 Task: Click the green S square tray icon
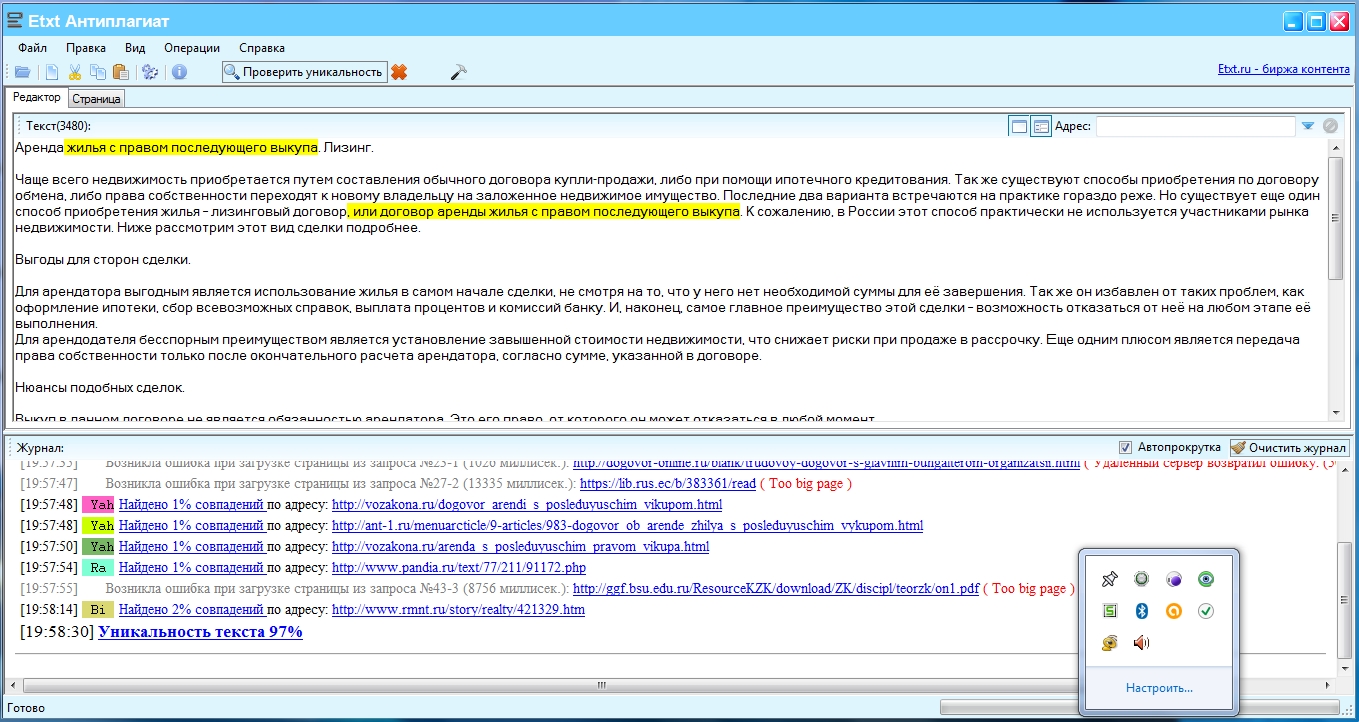tap(1109, 611)
